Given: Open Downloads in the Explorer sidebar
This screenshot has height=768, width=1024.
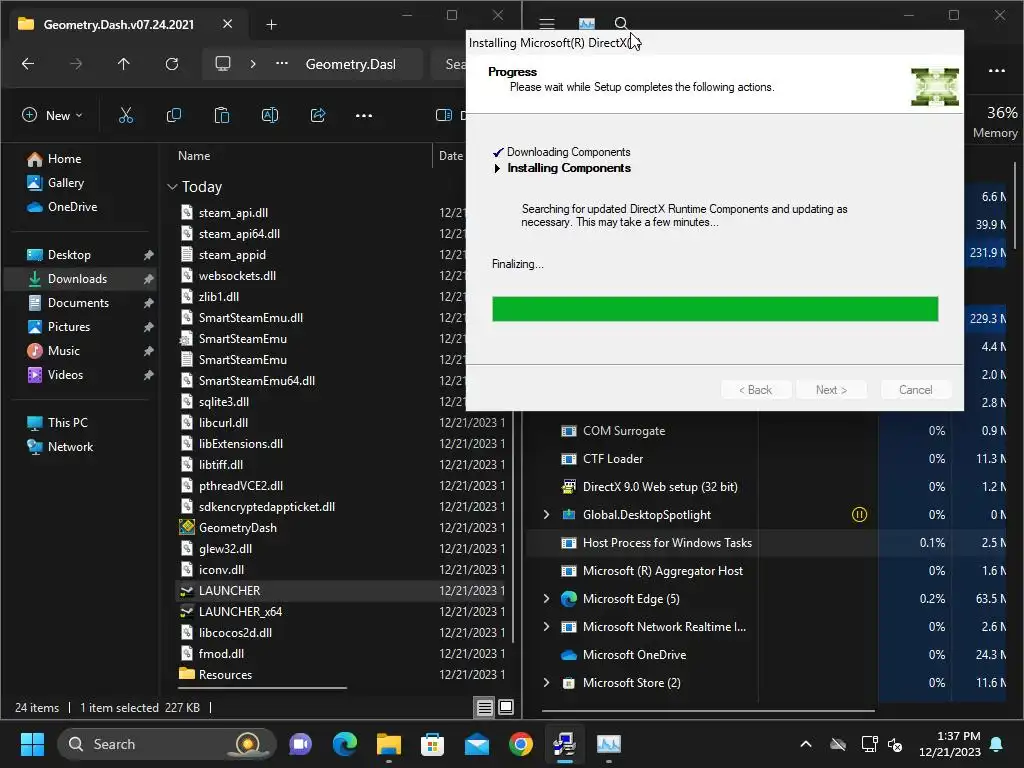Looking at the screenshot, I should [x=80, y=279].
